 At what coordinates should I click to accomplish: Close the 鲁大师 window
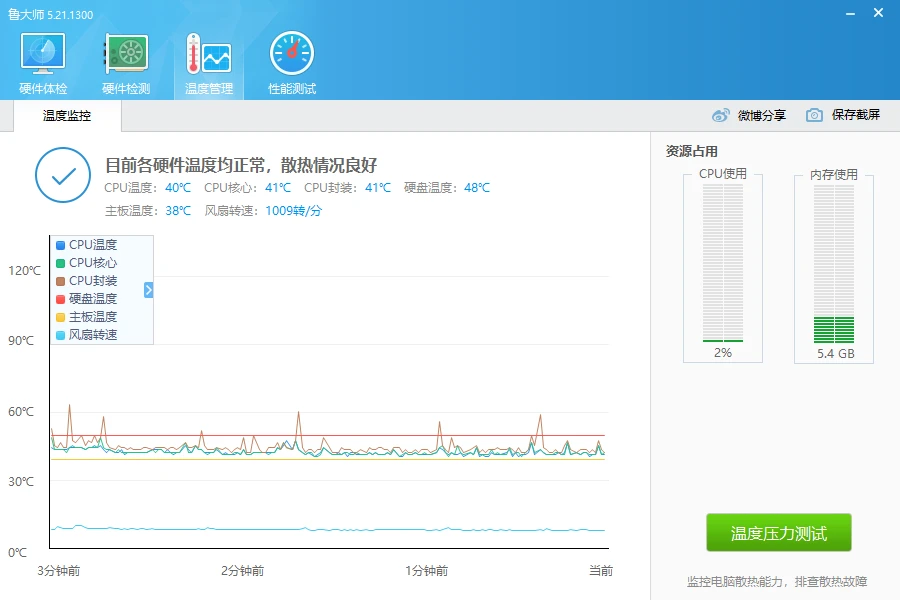tap(878, 13)
